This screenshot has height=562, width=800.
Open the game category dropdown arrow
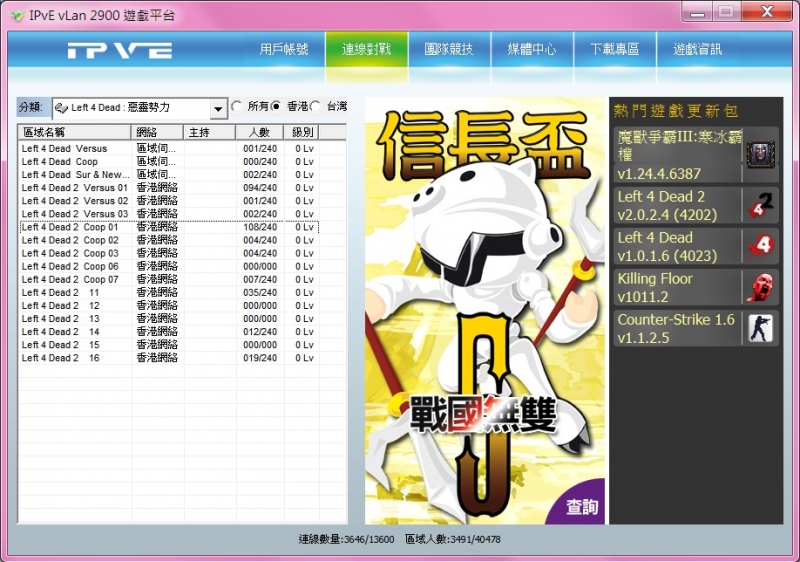(218, 109)
